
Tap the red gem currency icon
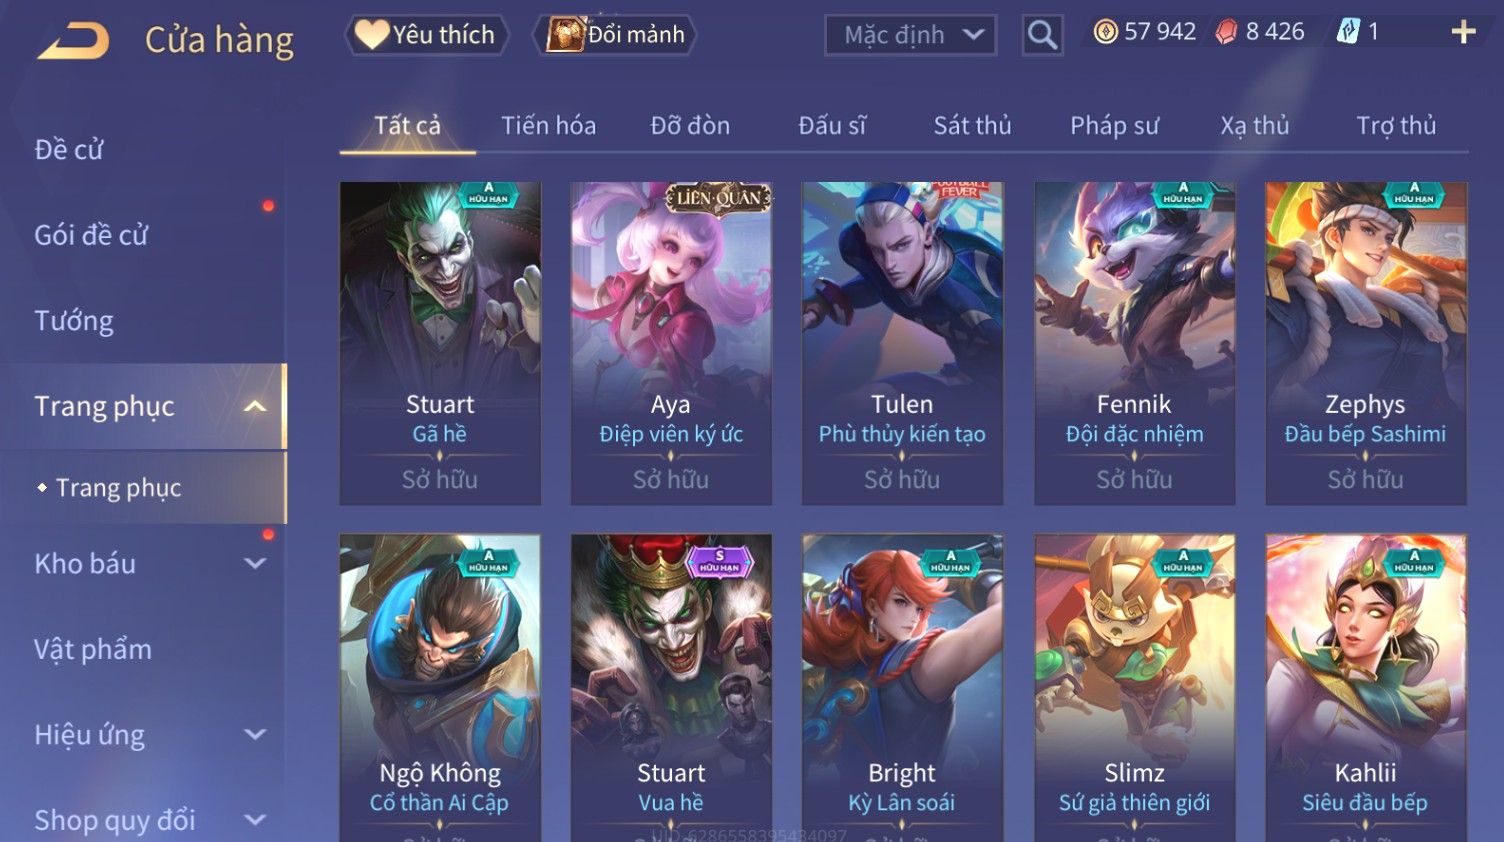click(1226, 32)
